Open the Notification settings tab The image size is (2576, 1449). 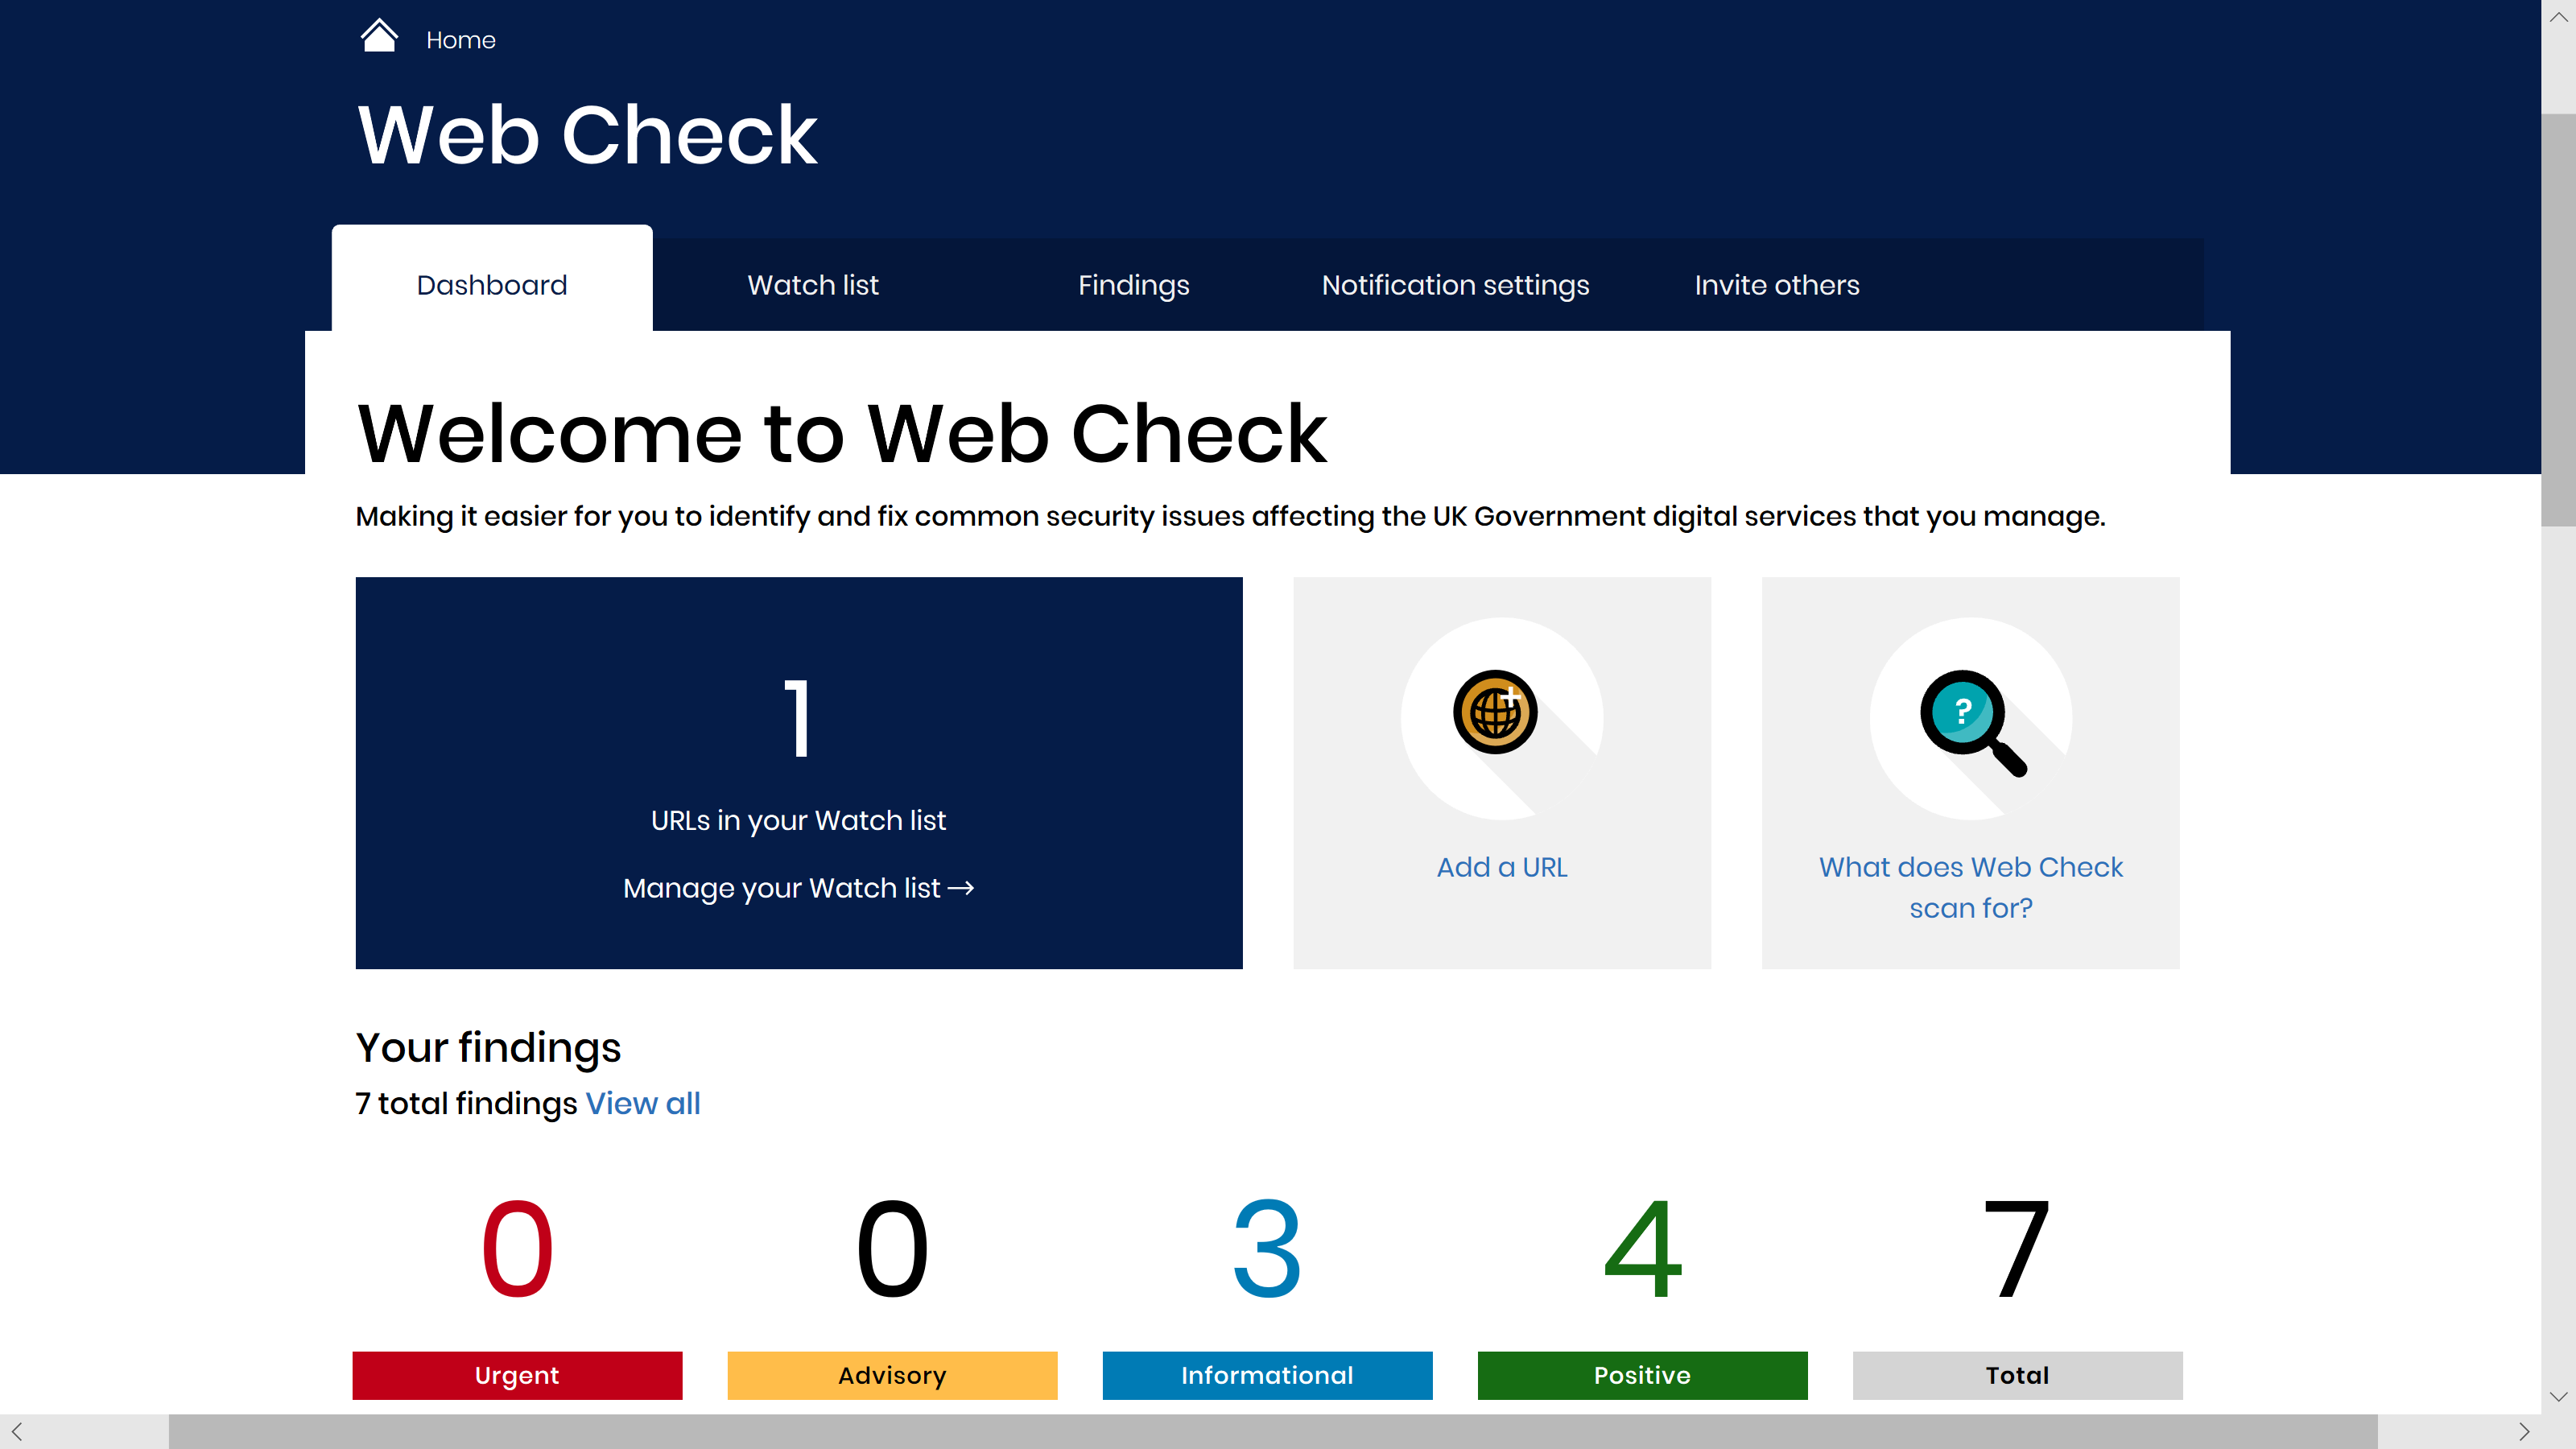1455,285
